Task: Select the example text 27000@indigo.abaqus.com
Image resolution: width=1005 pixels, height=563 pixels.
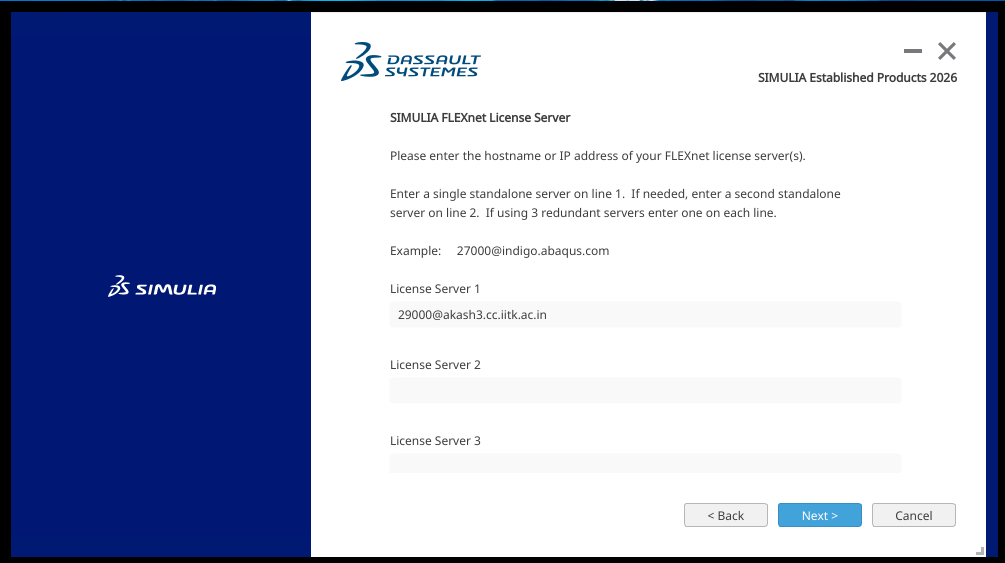Action: click(533, 251)
